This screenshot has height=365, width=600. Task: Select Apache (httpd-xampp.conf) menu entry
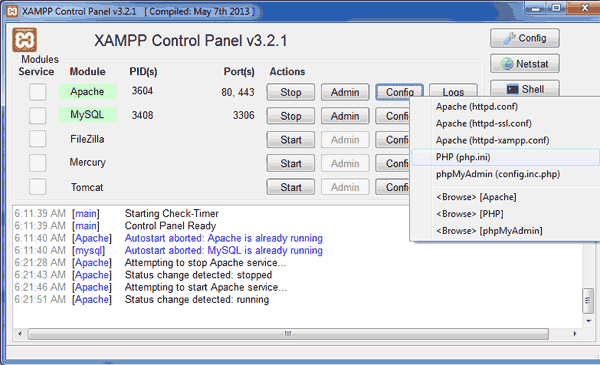point(505,140)
